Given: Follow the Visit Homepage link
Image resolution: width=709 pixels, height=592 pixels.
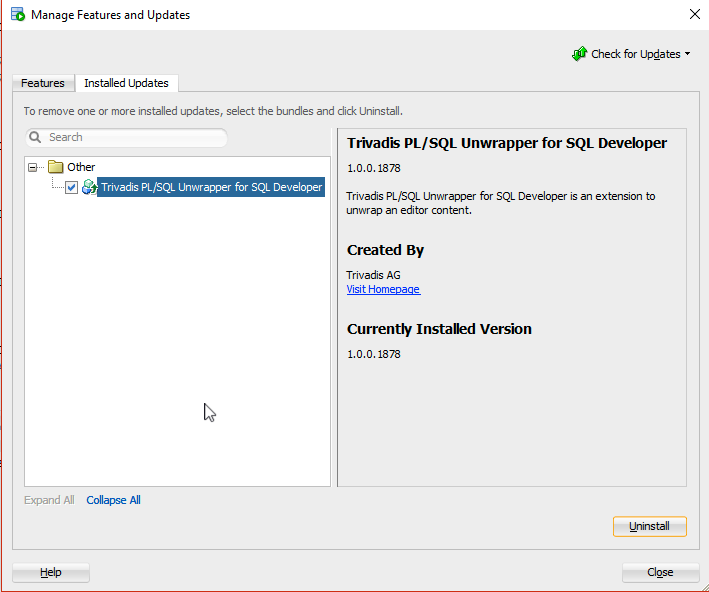Looking at the screenshot, I should 383,289.
